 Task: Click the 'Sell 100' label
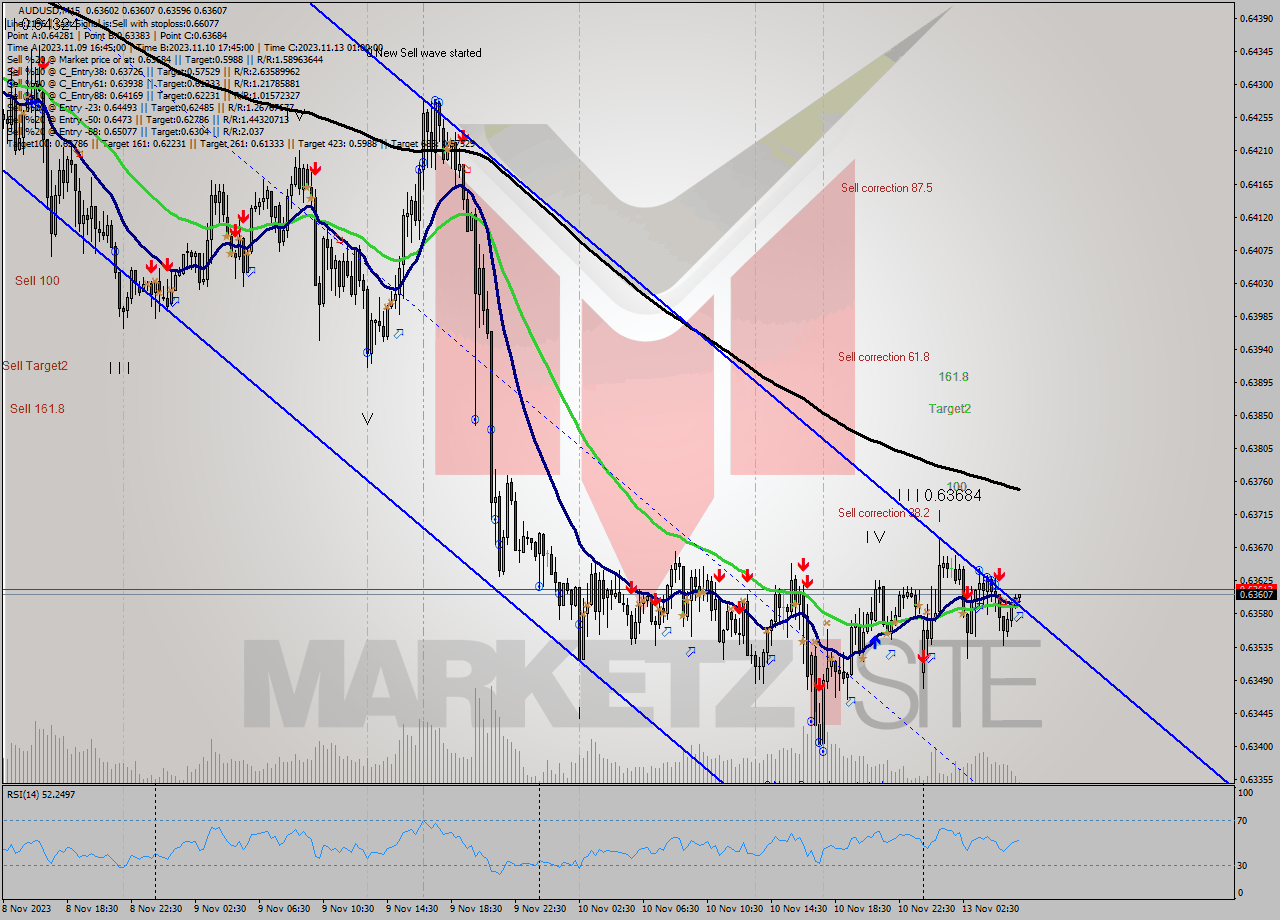click(x=37, y=281)
